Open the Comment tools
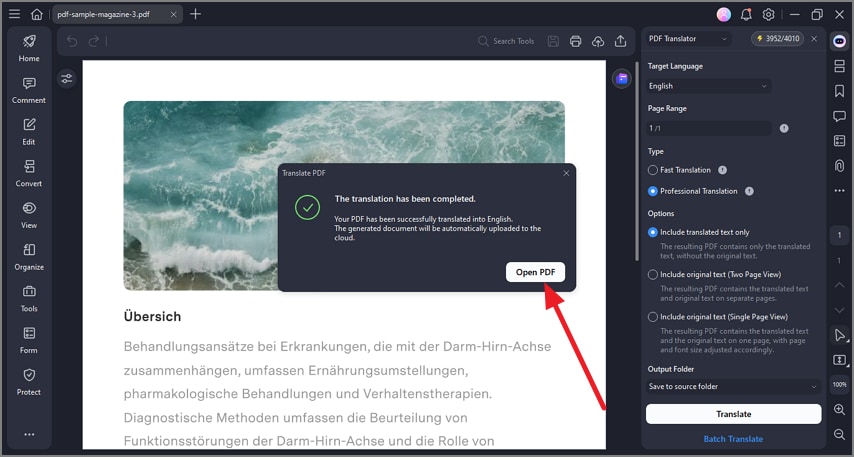The image size is (854, 457). [x=29, y=90]
